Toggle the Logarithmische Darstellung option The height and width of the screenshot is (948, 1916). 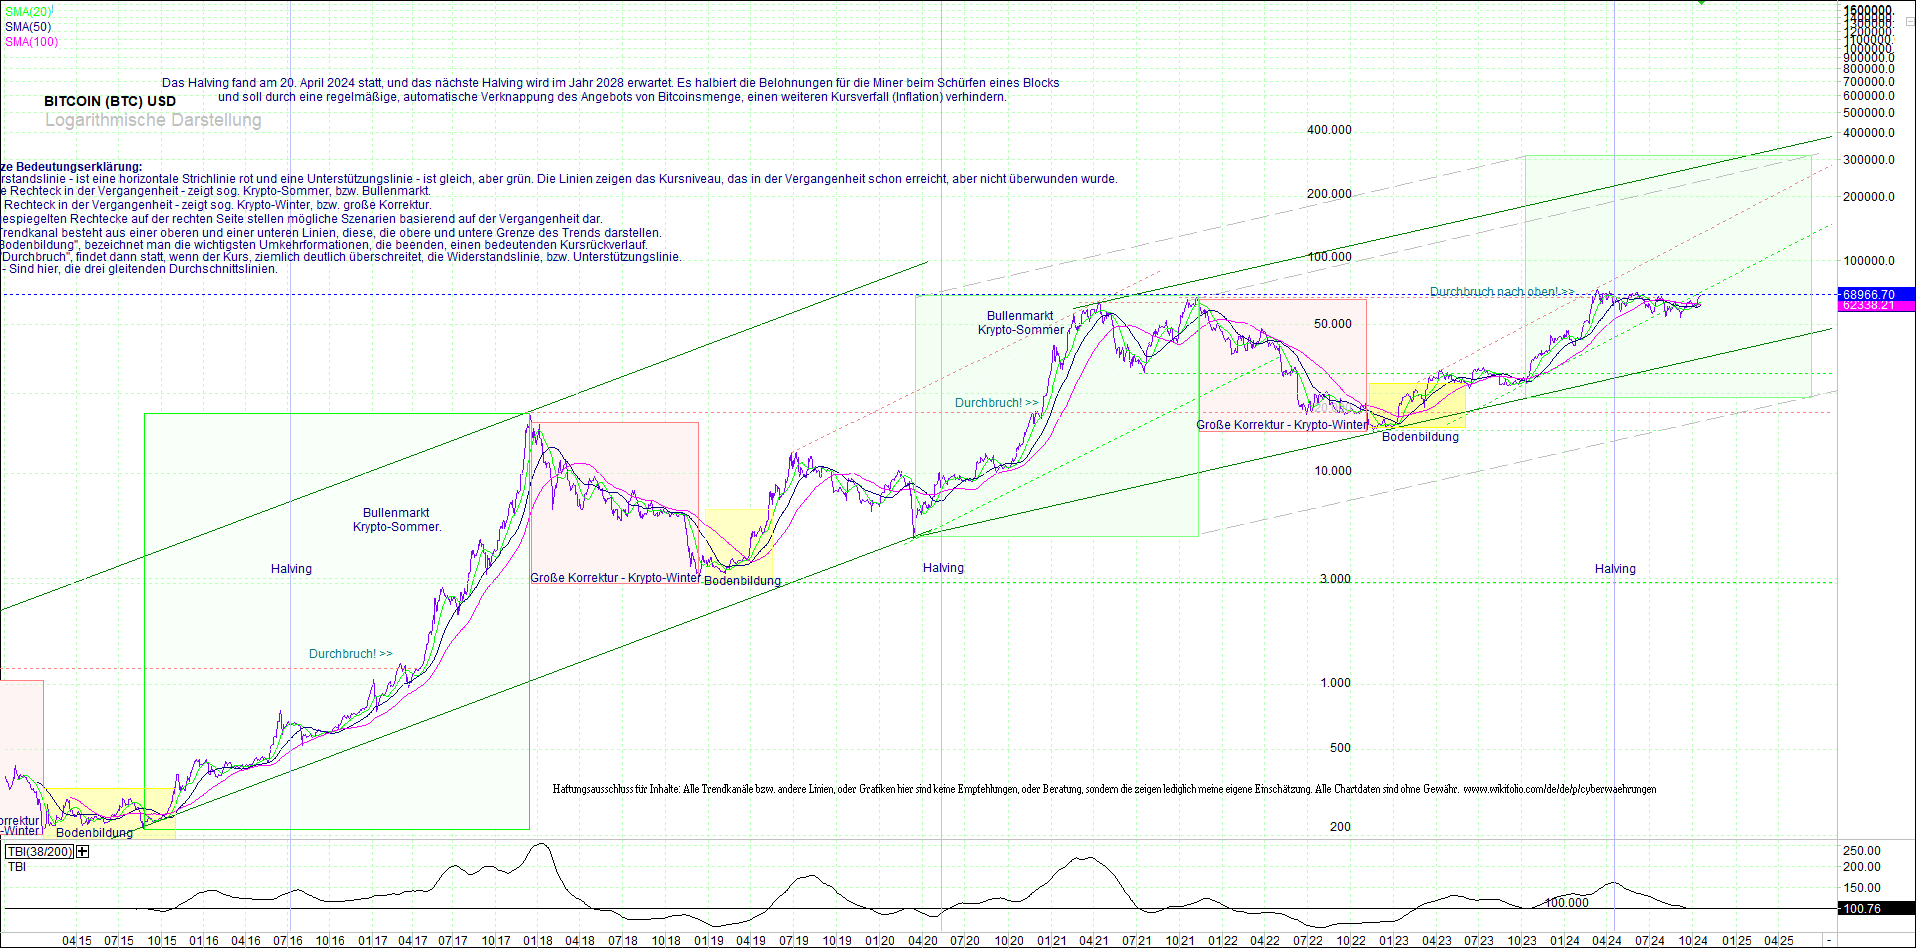153,119
